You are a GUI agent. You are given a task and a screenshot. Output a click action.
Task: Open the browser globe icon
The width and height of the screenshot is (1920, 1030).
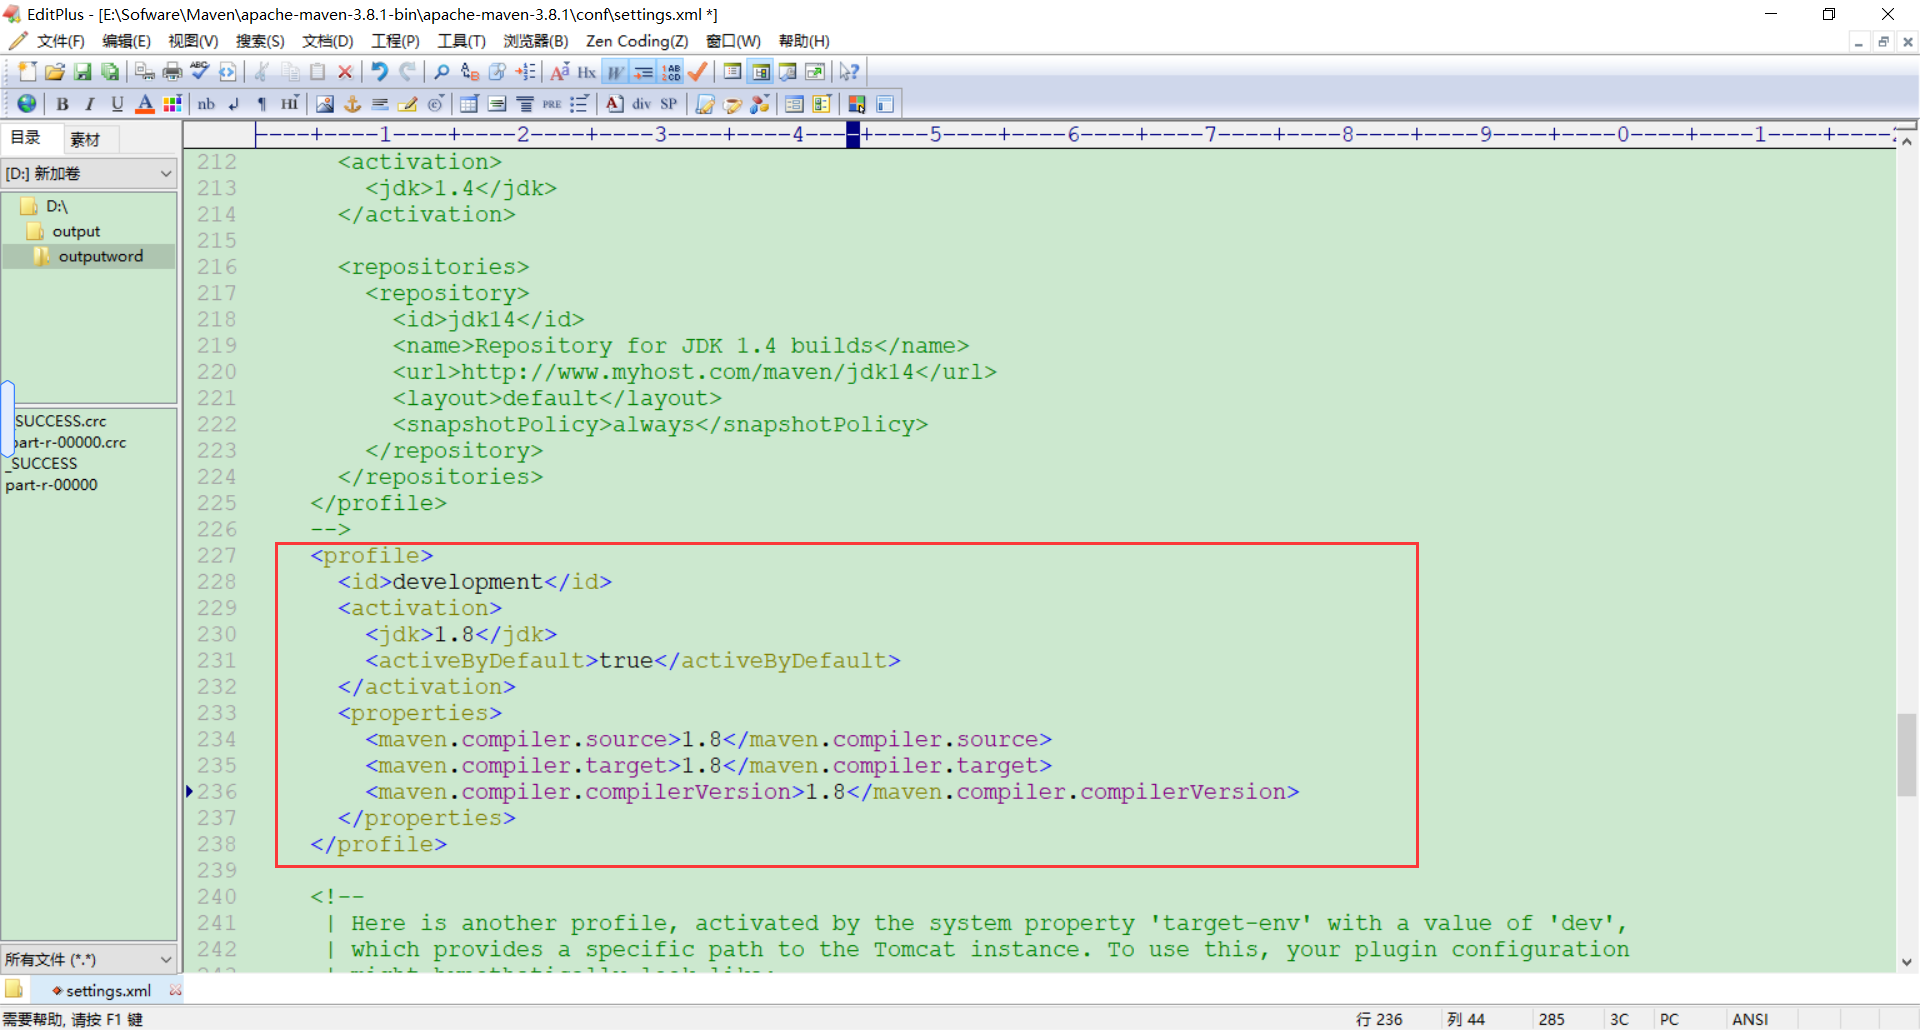27,104
